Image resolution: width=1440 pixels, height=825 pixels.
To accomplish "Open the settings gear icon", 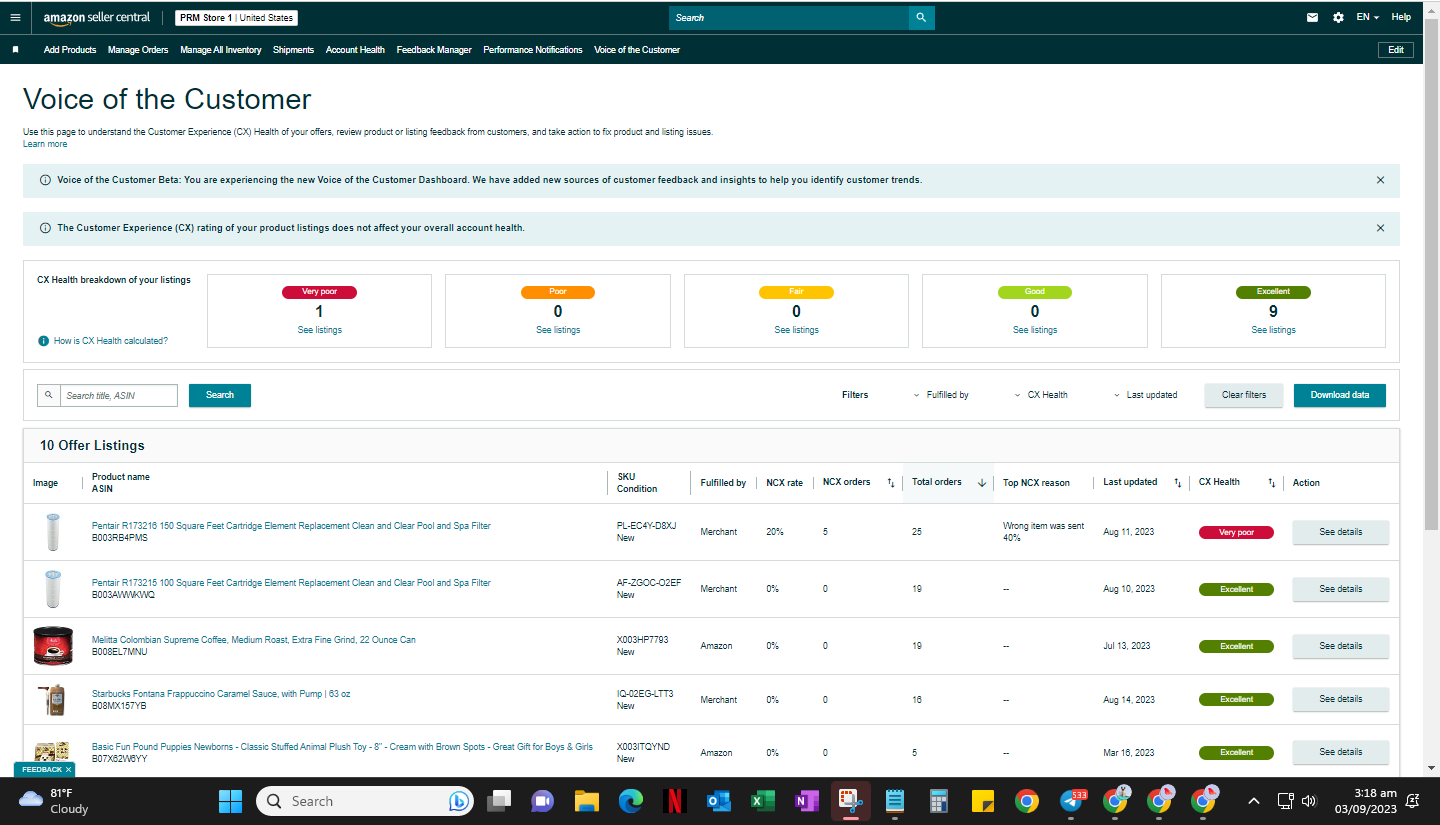I will point(1338,17).
